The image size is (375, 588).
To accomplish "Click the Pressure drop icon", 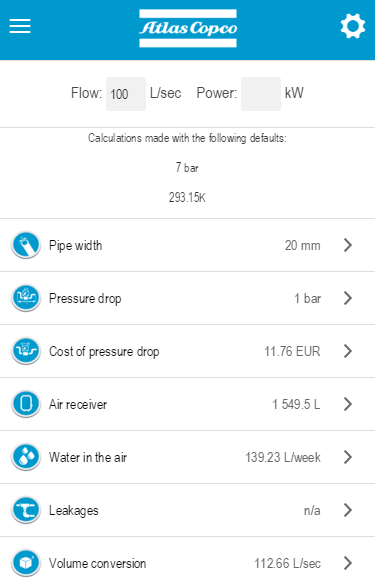I will click(26, 298).
